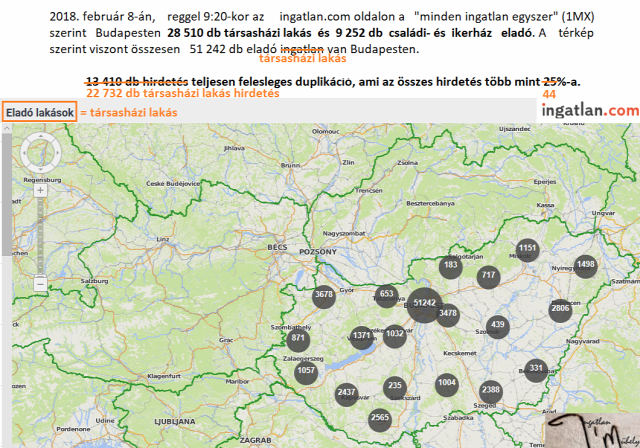Click the Maribor city label

tap(237, 381)
